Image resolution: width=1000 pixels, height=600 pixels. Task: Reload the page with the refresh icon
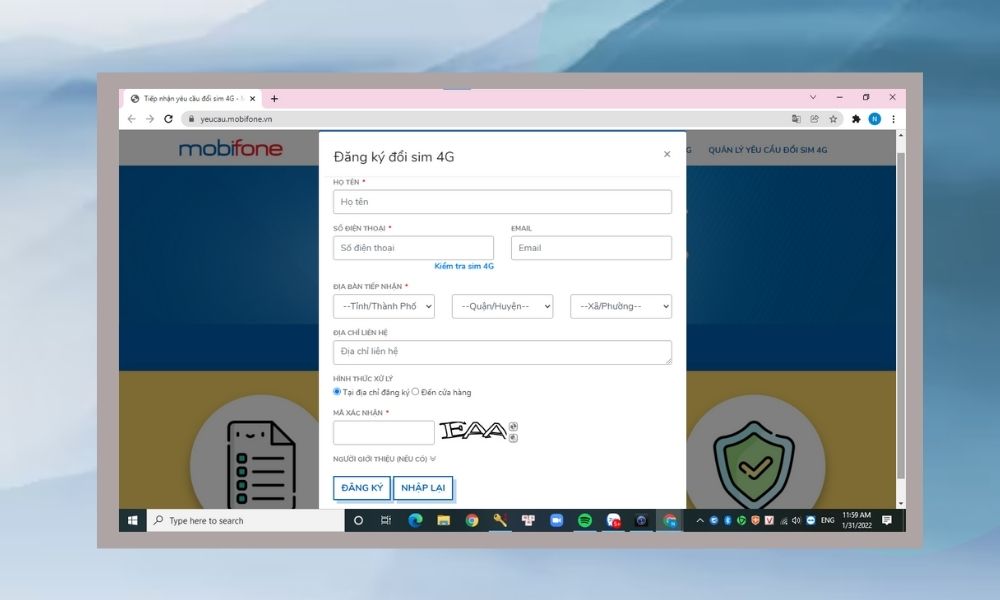(x=168, y=119)
